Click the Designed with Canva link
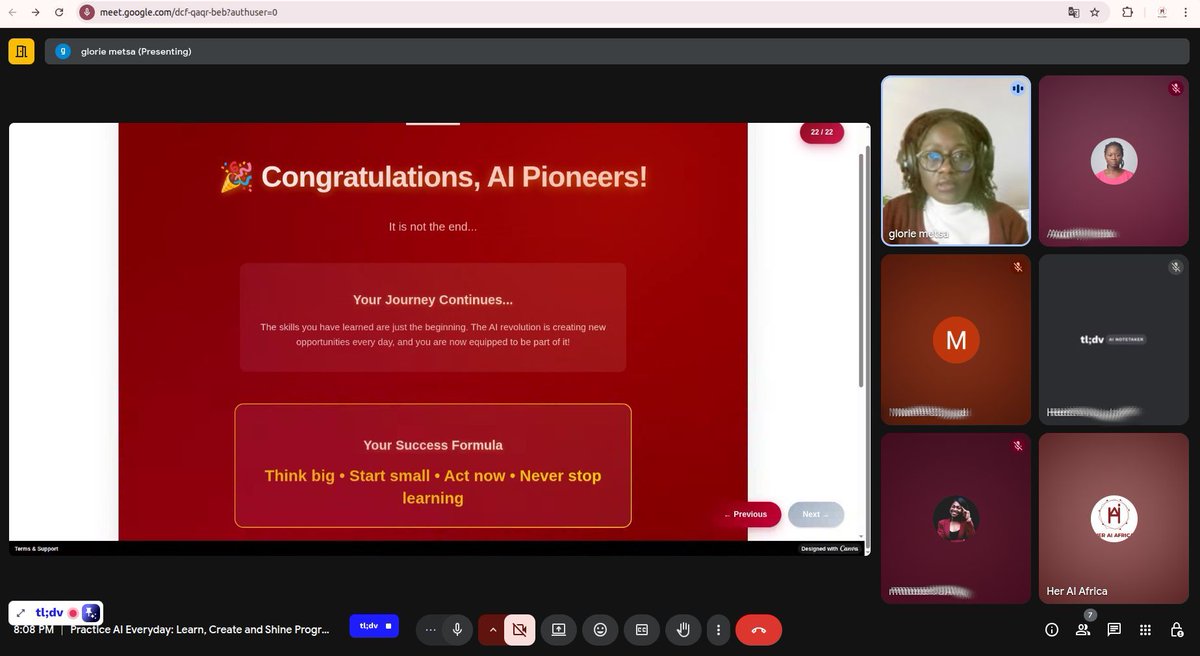This screenshot has height=656, width=1200. [x=830, y=548]
